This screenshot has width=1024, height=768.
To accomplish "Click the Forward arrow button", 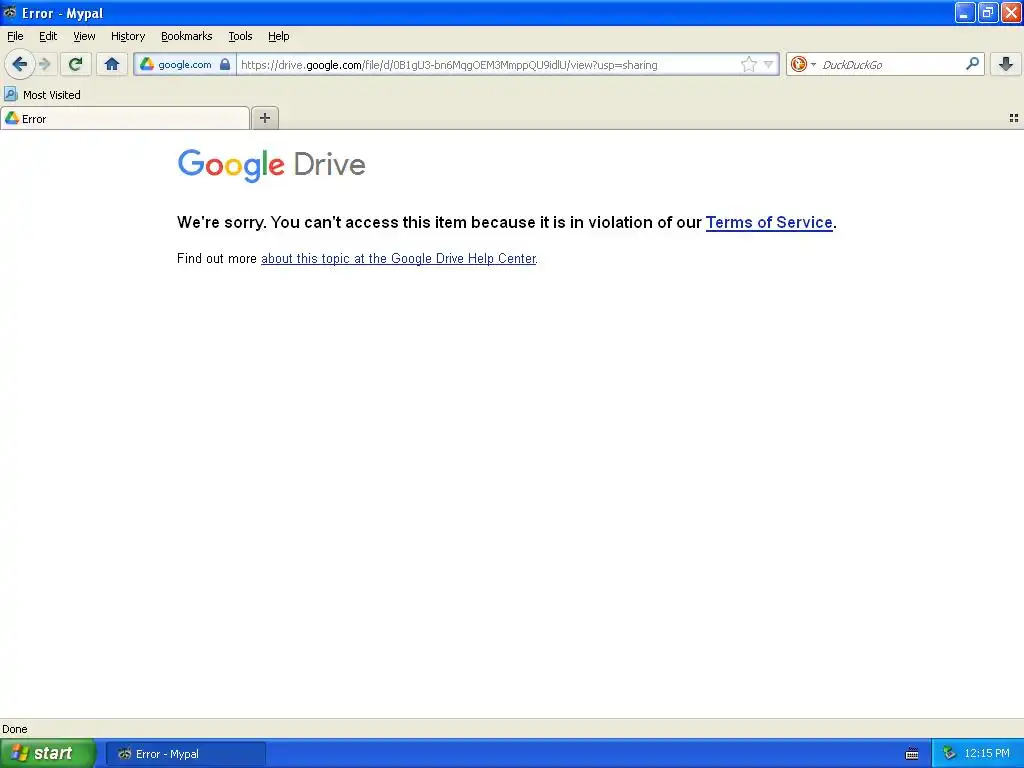I will (45, 64).
